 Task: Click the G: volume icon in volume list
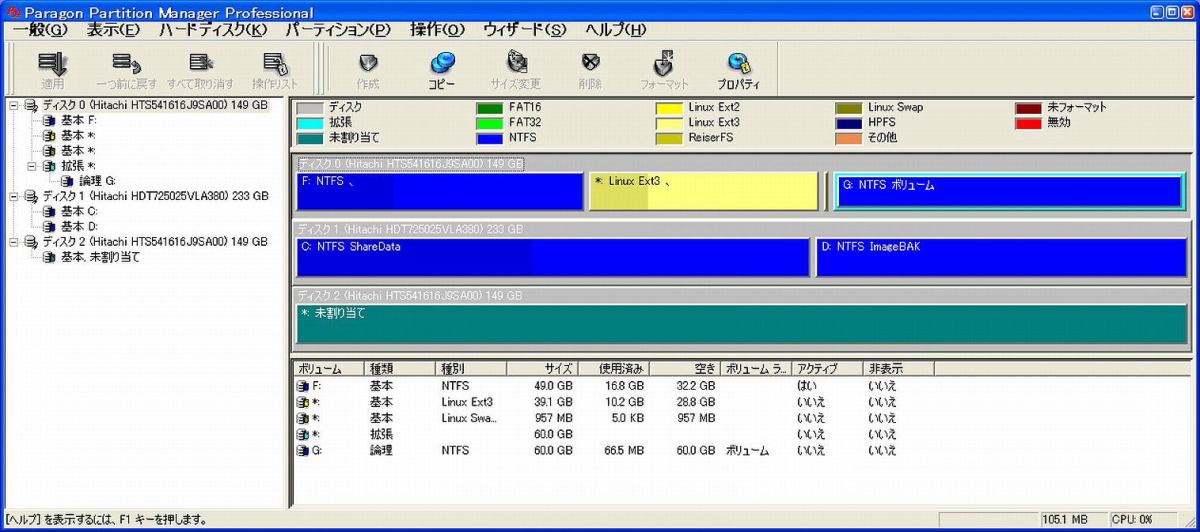[x=303, y=451]
